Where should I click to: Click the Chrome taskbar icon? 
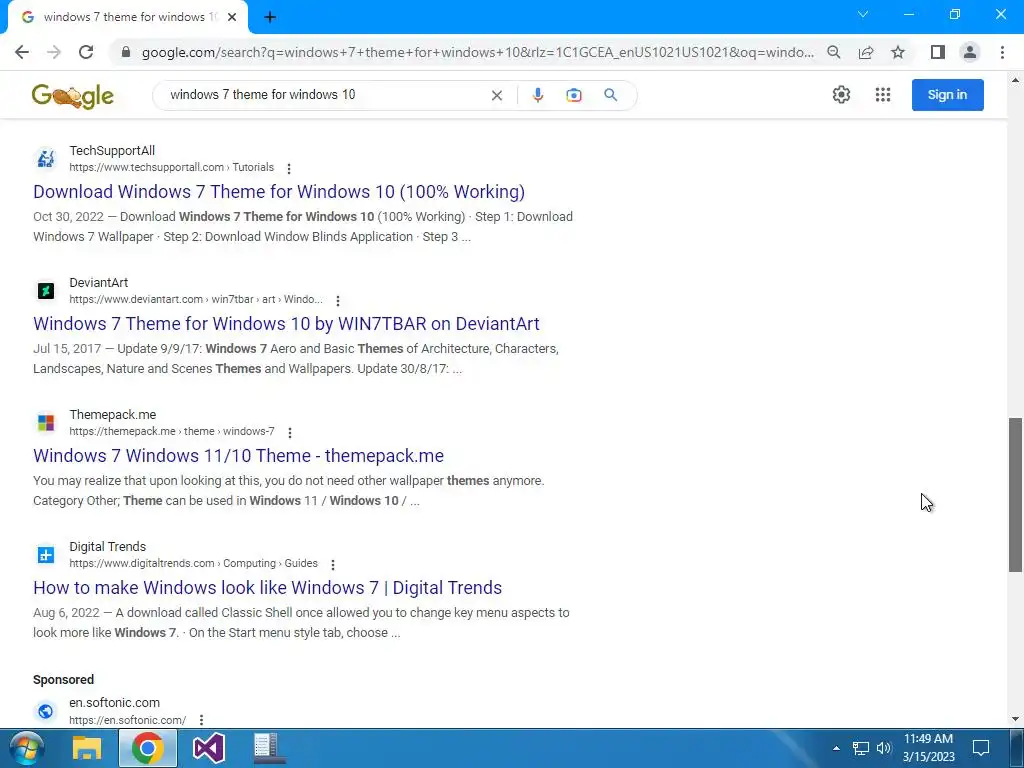tap(148, 748)
